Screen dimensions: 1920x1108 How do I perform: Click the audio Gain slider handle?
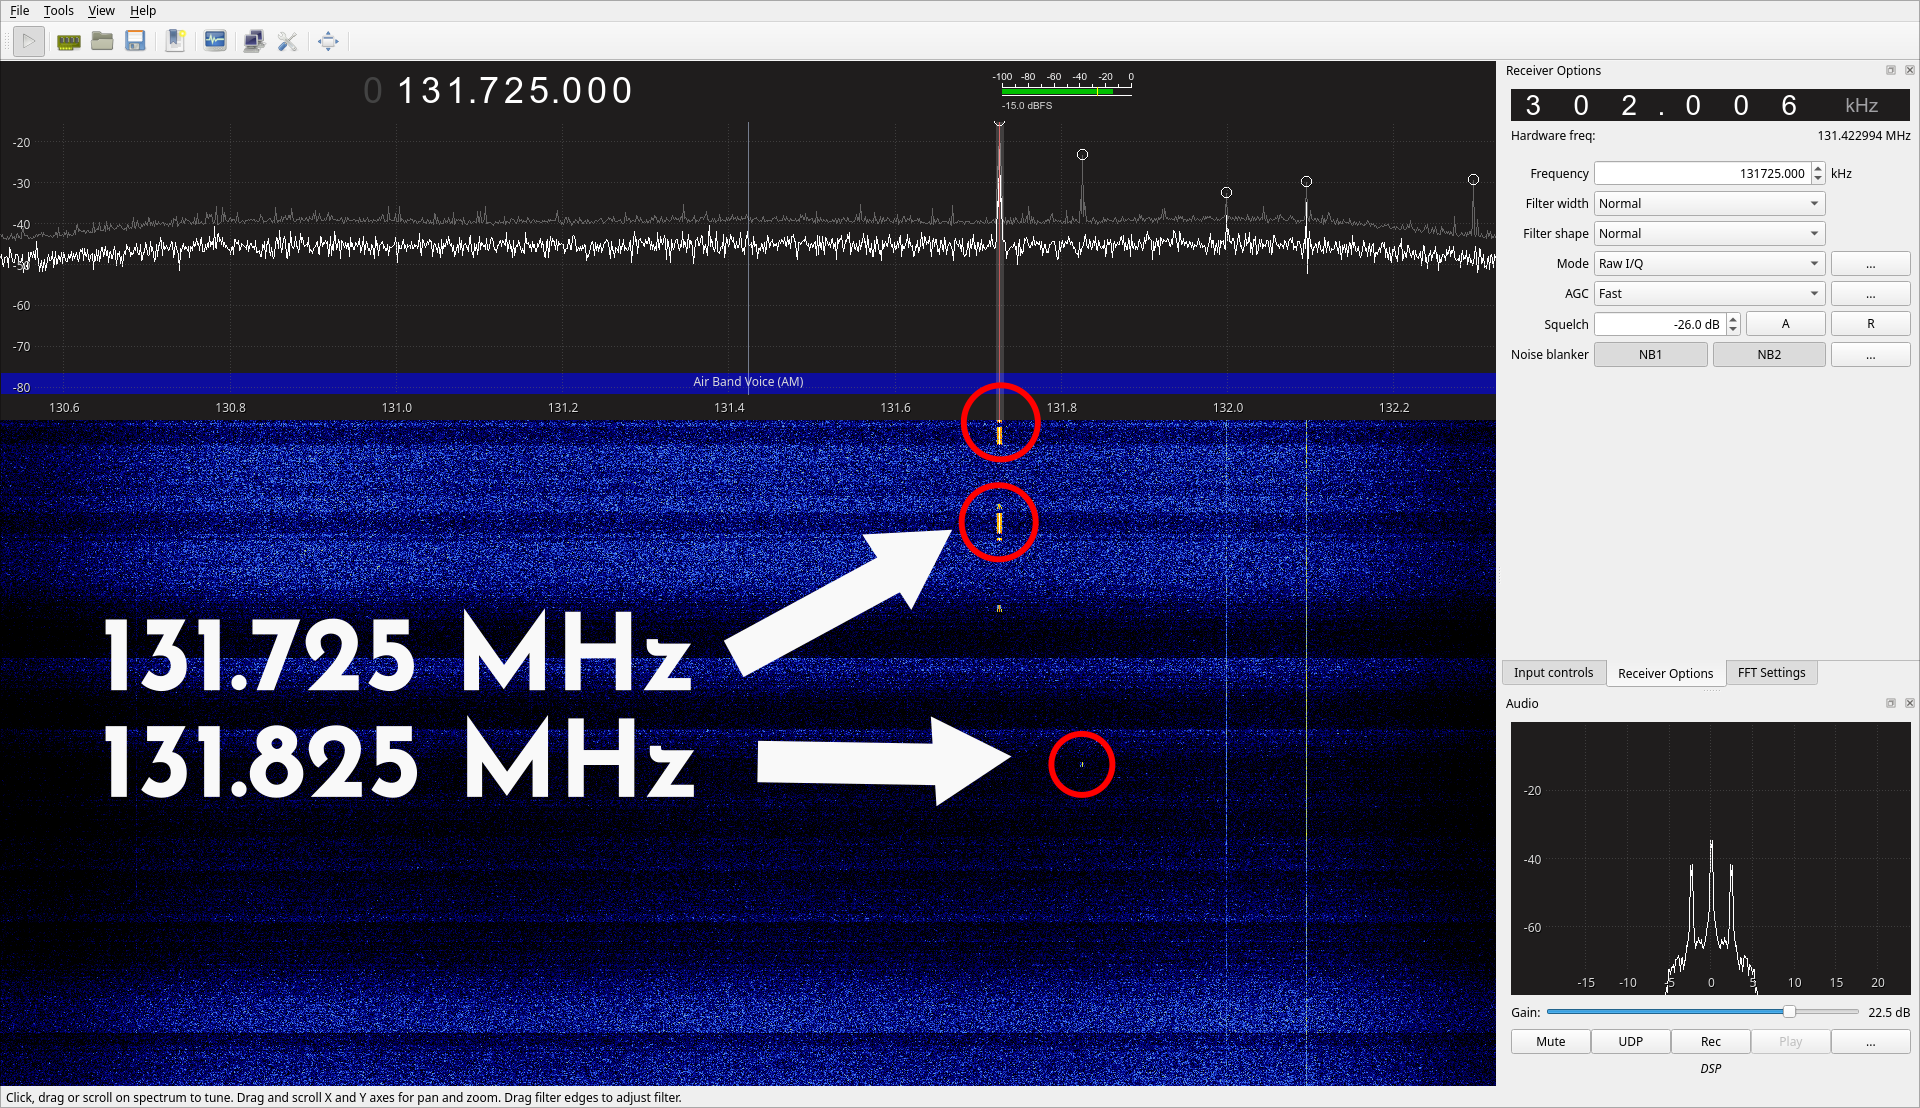(1789, 1012)
